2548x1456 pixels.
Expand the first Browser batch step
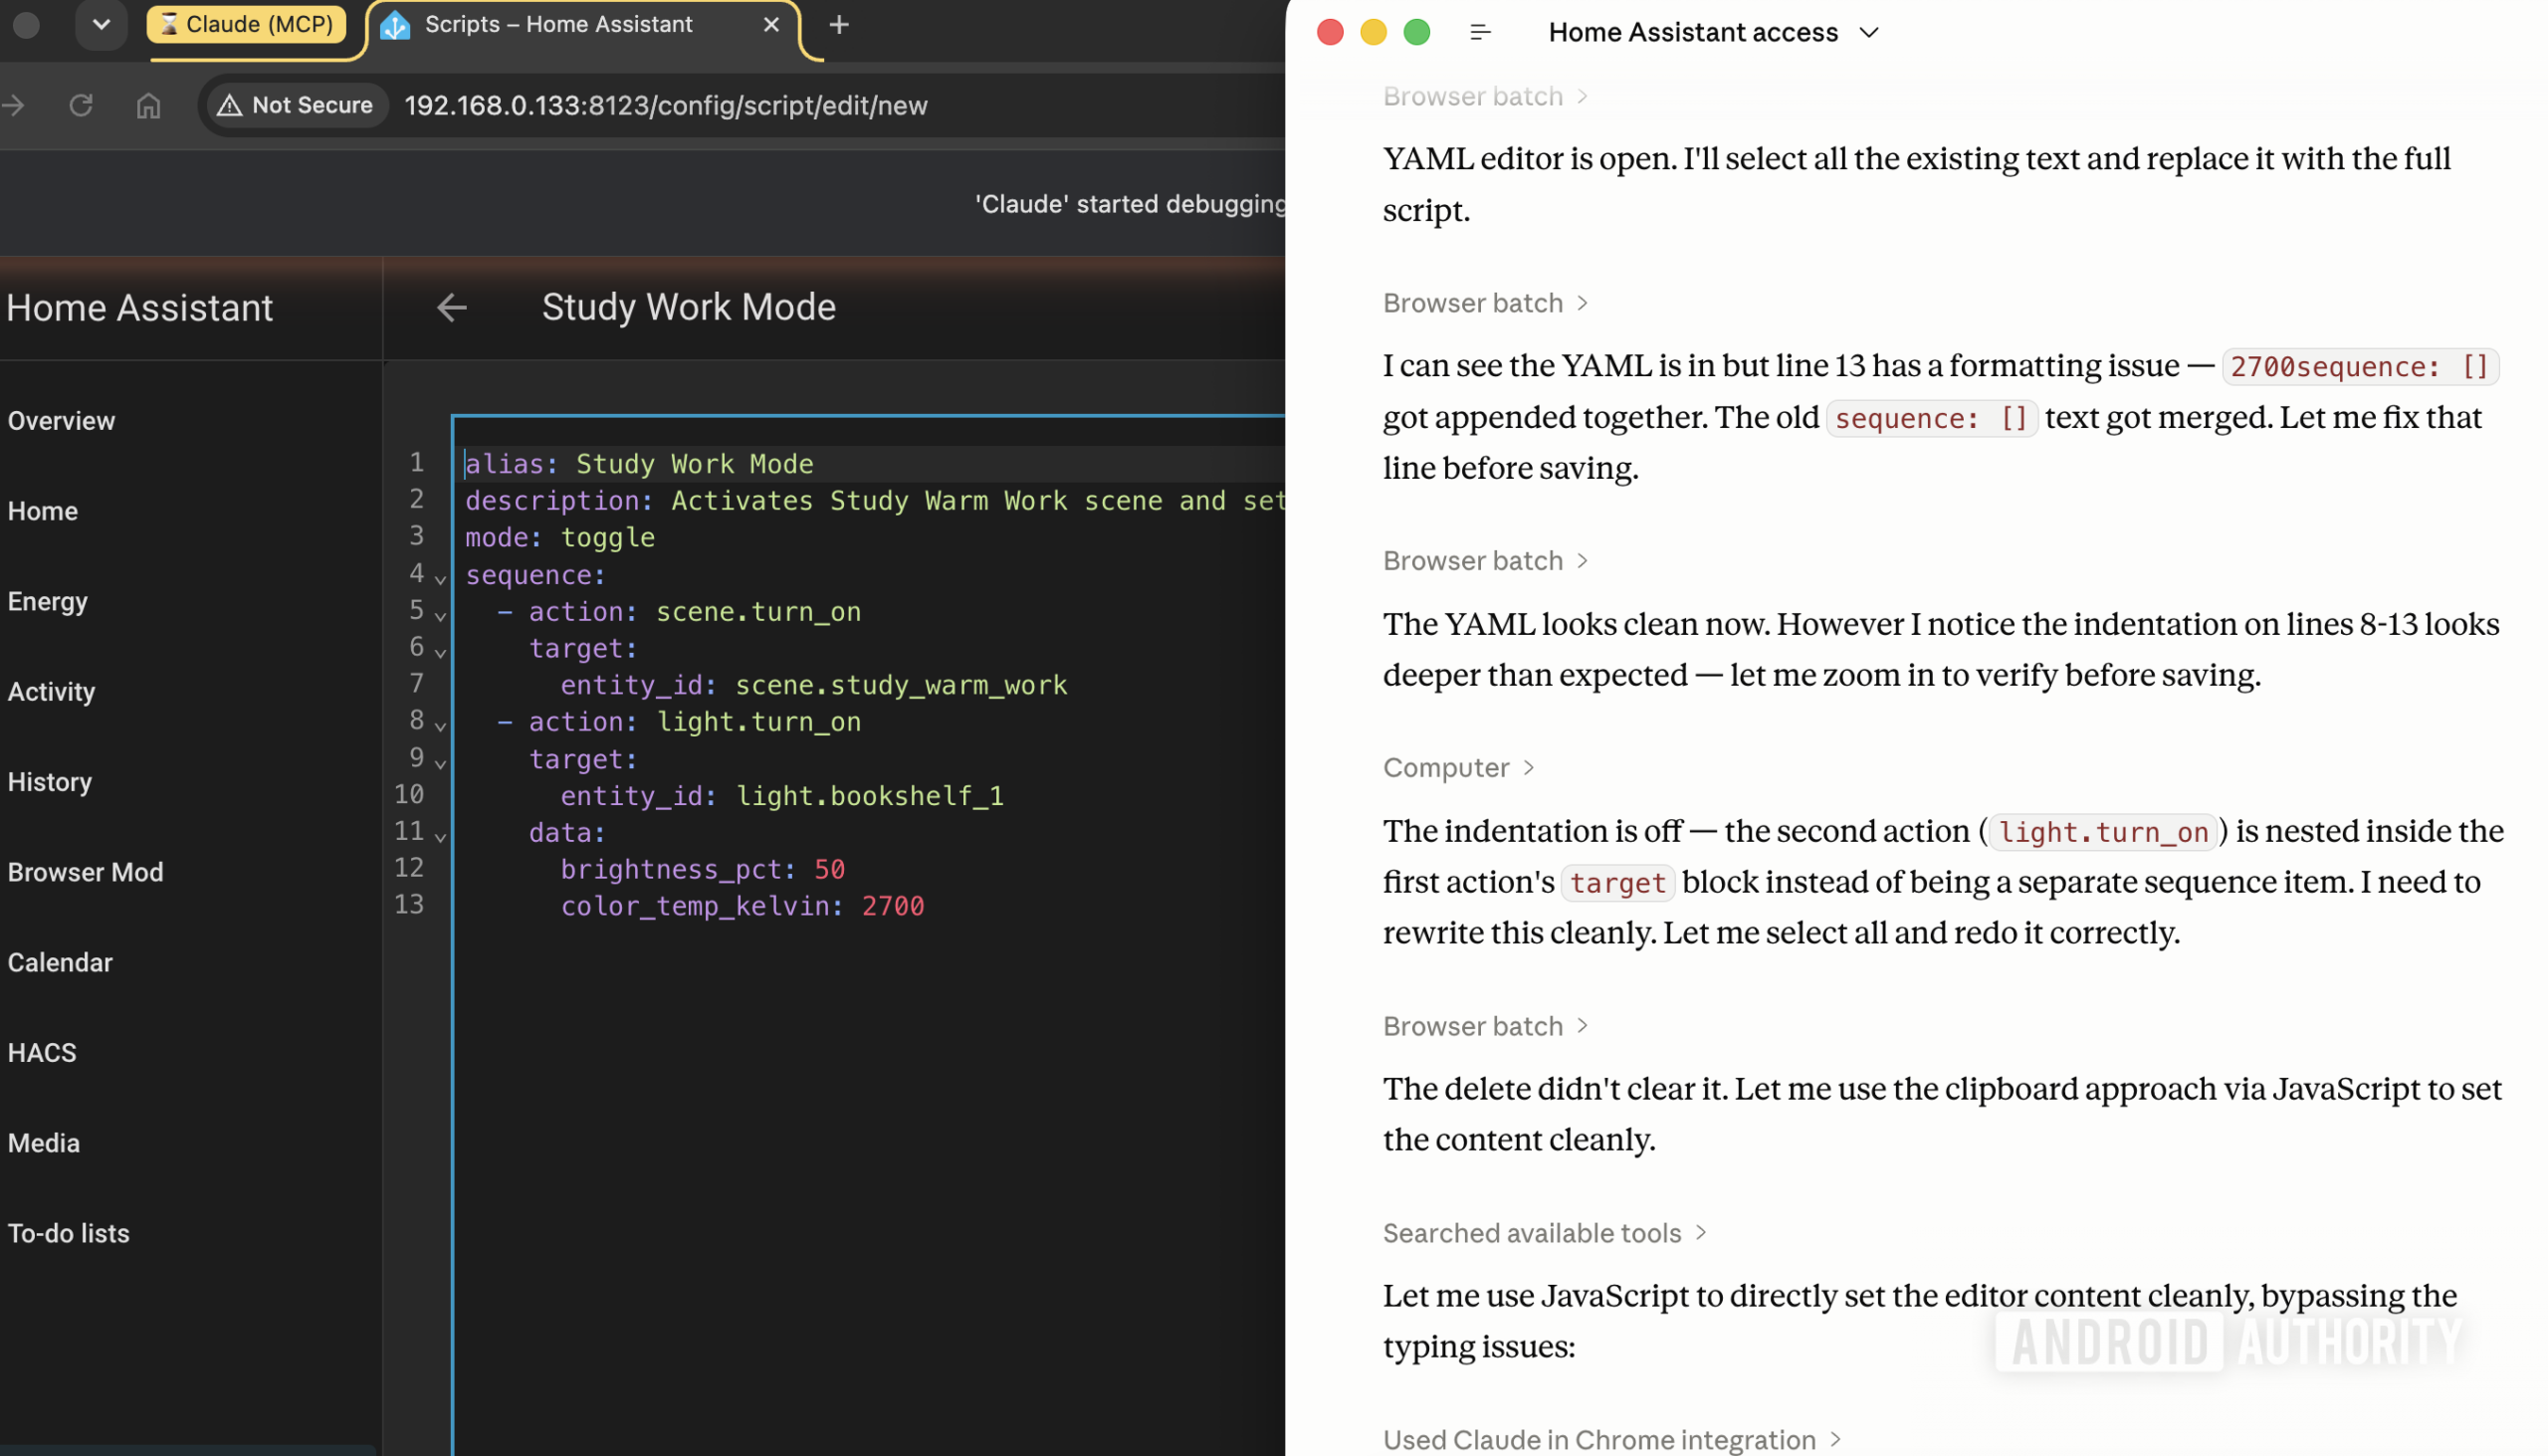1486,96
